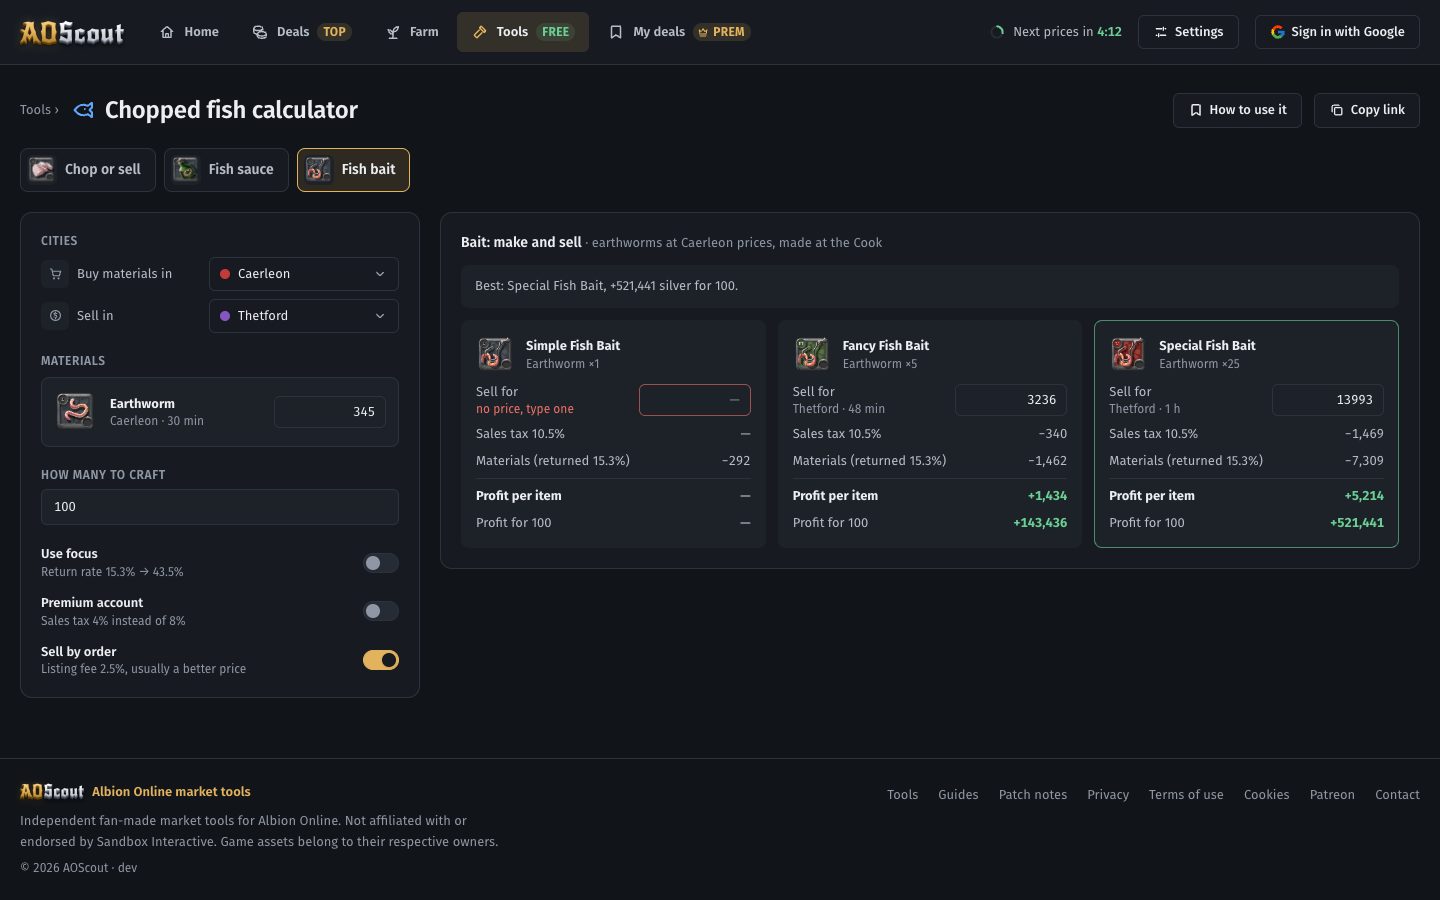Open the How to use it guide

[x=1237, y=110]
